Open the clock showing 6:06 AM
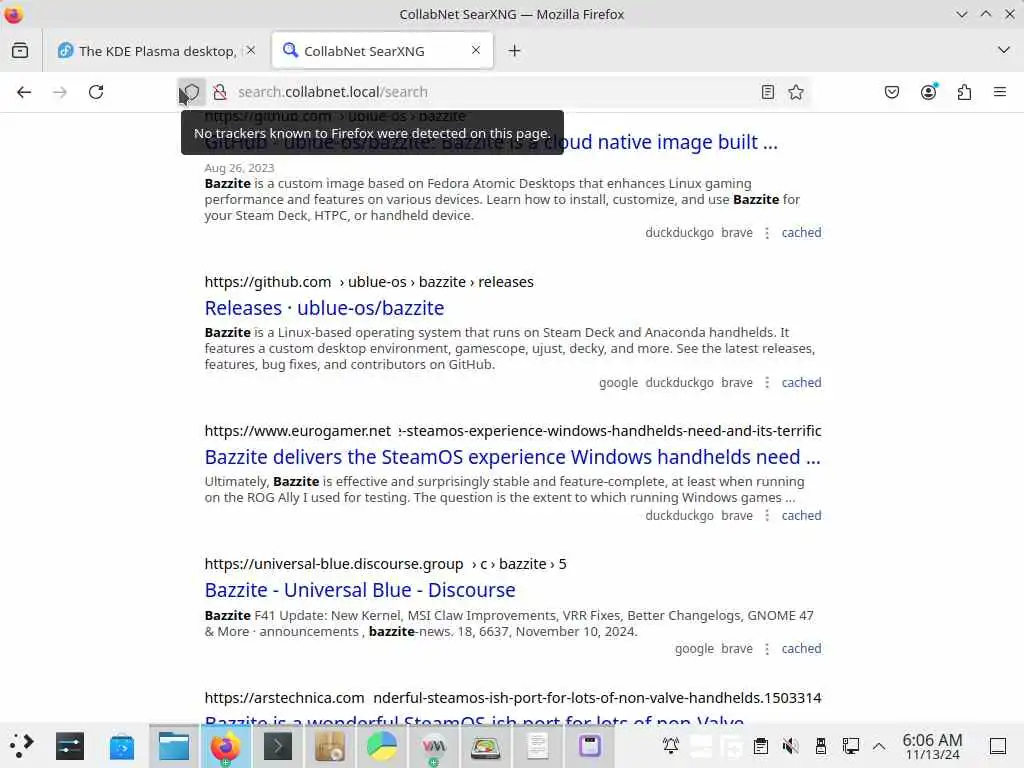1024x768 pixels. pos(932,746)
